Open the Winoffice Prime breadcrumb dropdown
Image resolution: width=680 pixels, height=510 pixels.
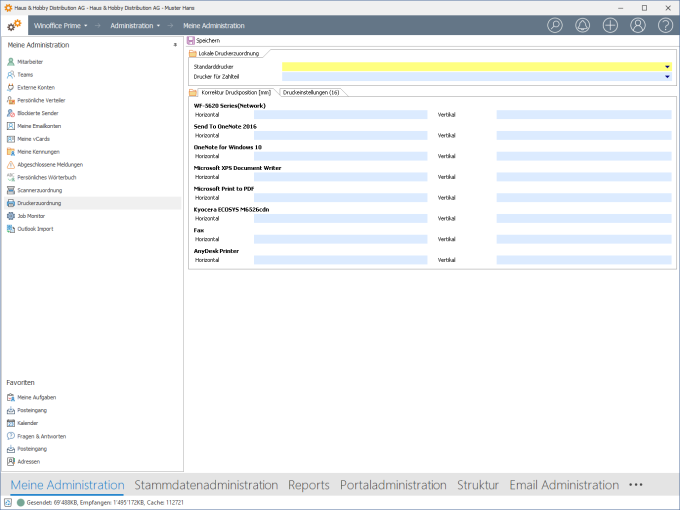click(x=85, y=26)
